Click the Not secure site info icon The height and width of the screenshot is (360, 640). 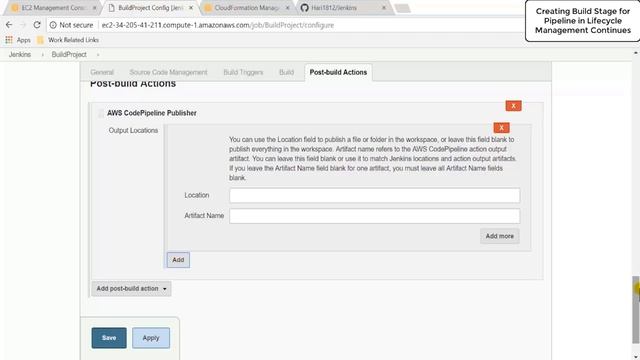coord(53,25)
